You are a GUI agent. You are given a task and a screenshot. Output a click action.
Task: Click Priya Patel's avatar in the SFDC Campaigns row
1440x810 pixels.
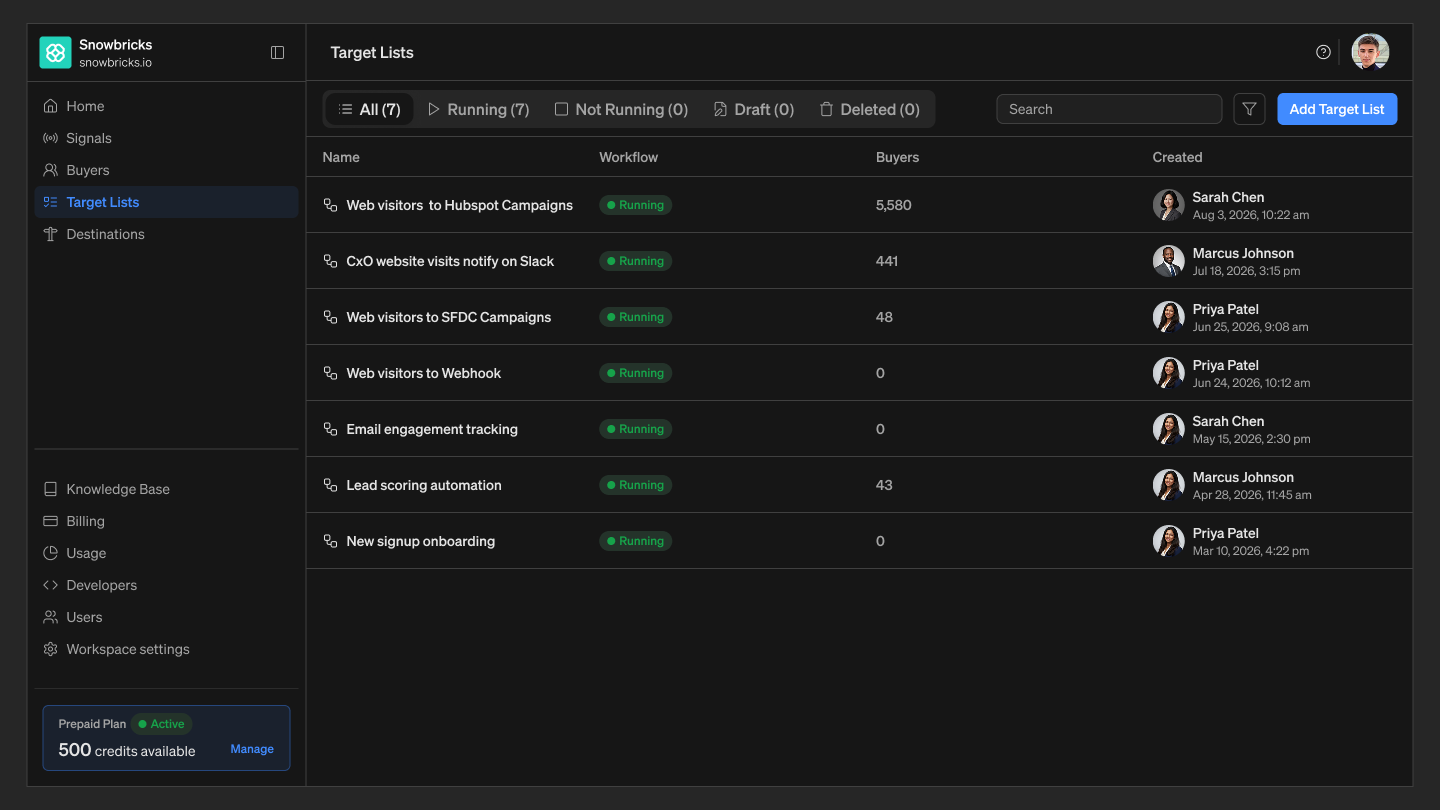(1168, 317)
